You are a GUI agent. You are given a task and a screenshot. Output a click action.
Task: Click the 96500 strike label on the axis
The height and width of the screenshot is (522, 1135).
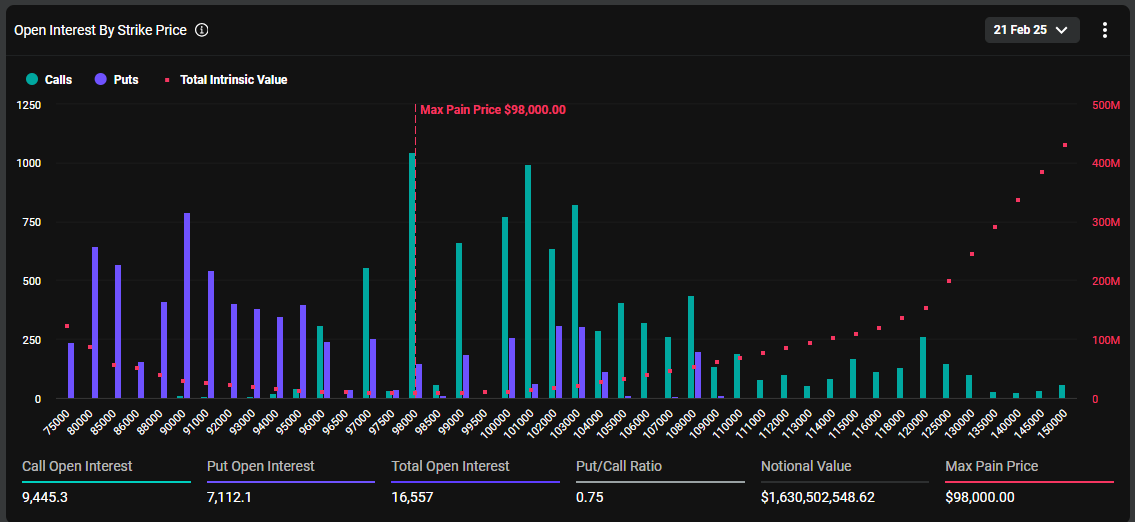tap(336, 423)
